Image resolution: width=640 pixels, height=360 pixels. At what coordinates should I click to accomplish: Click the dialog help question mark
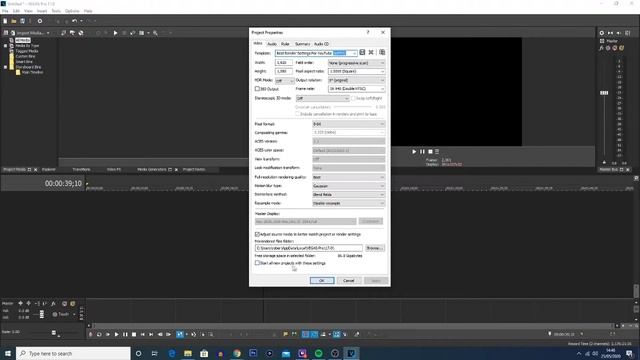coord(368,32)
